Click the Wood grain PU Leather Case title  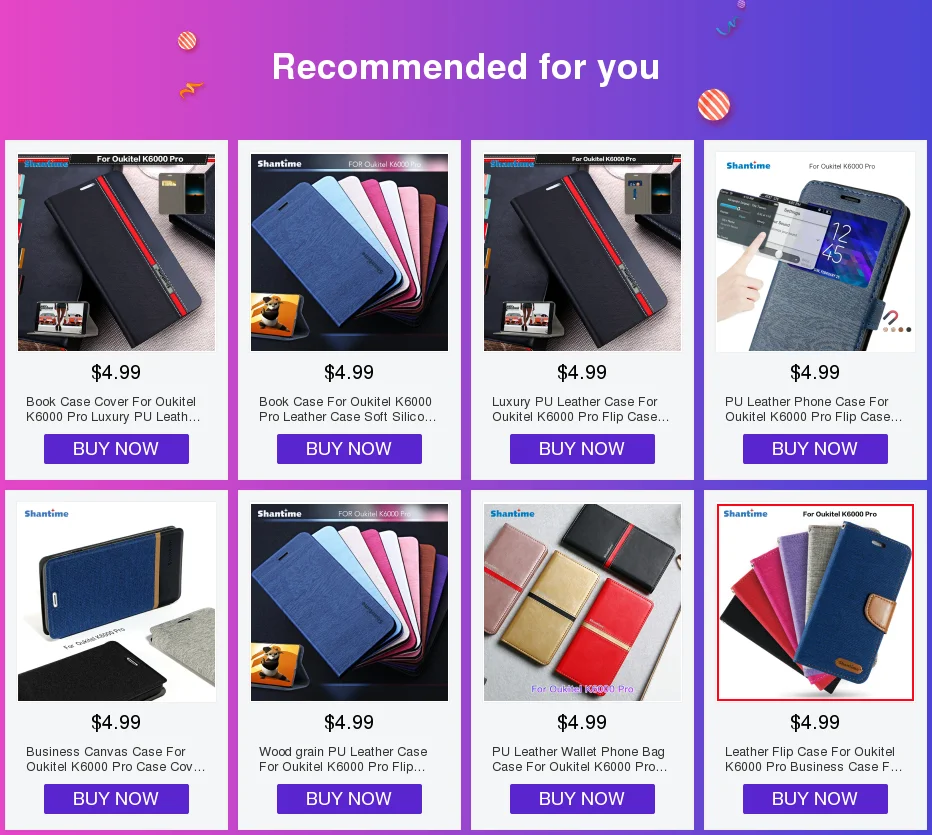343,759
